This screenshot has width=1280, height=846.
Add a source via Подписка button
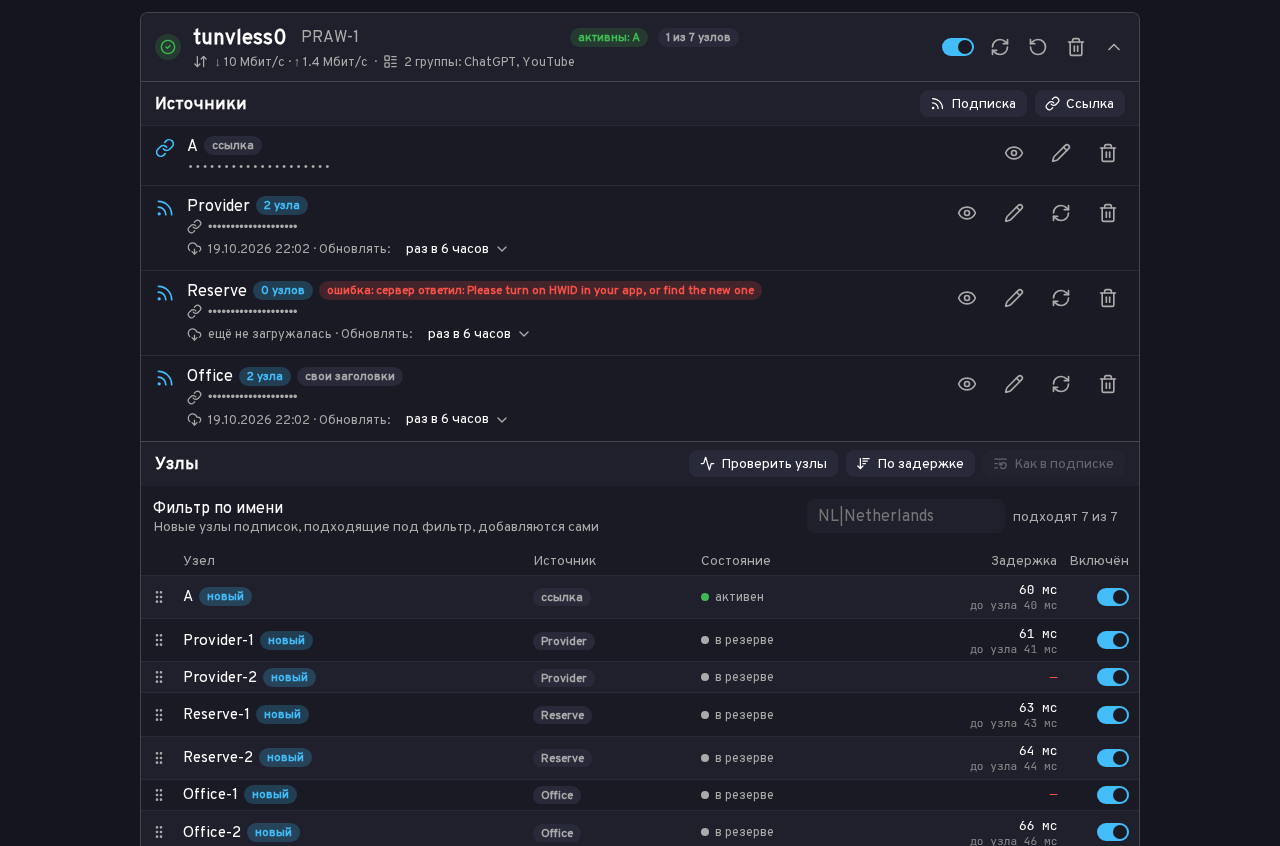(973, 104)
